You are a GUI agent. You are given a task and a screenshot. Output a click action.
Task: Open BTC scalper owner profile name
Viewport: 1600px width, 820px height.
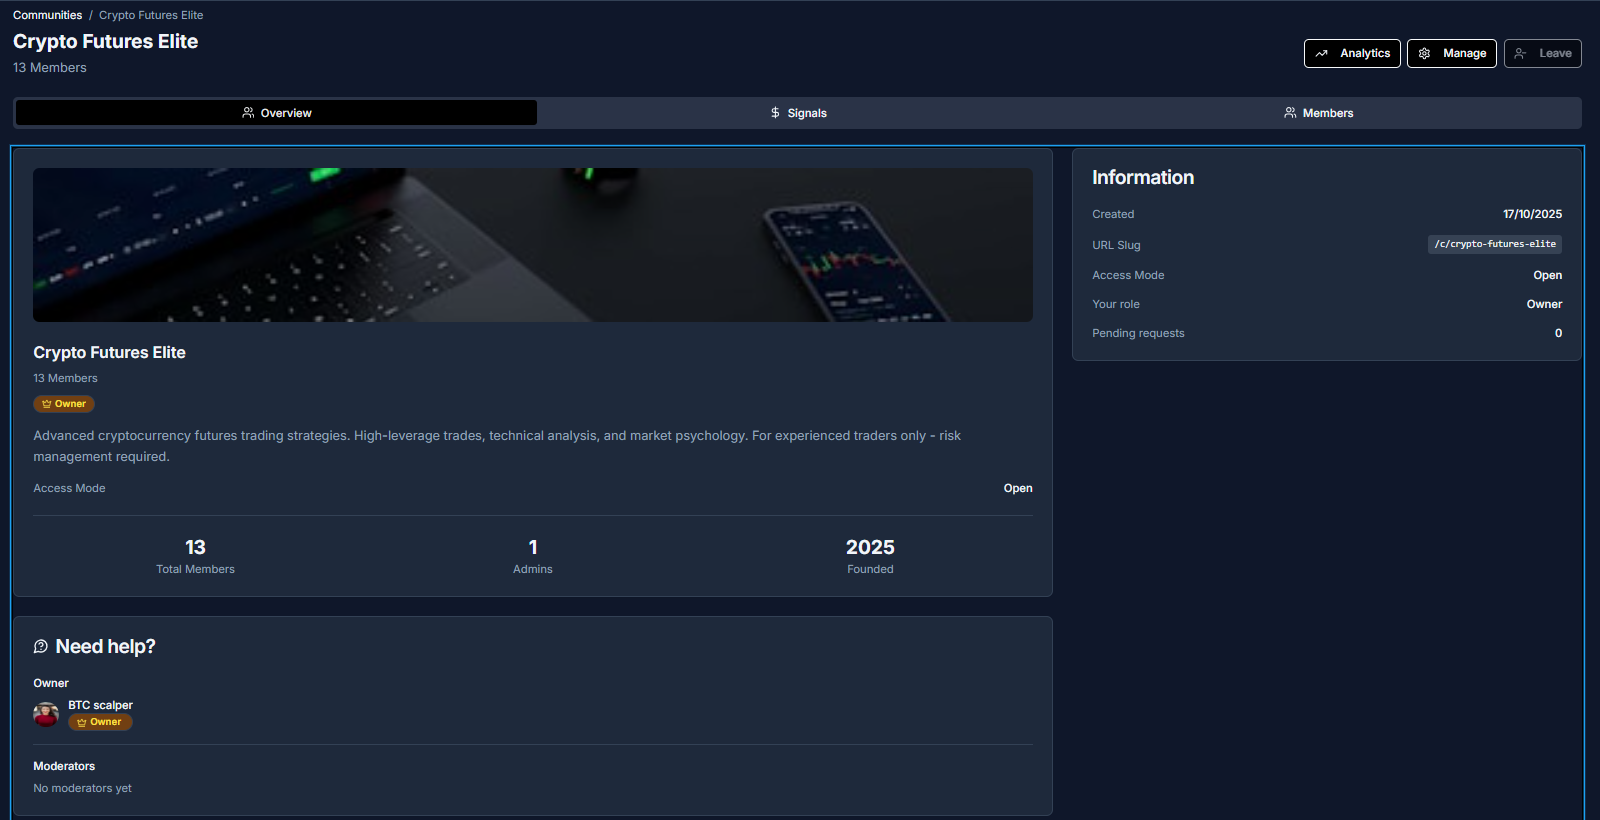pyautogui.click(x=100, y=705)
